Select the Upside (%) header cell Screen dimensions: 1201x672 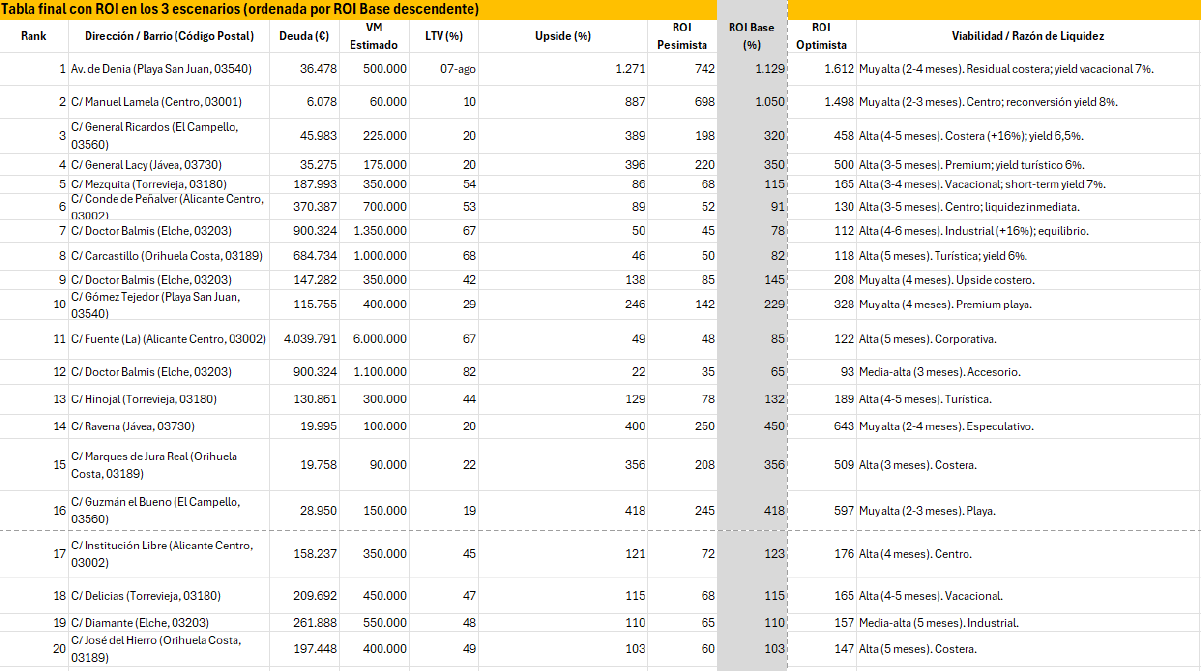coord(563,36)
